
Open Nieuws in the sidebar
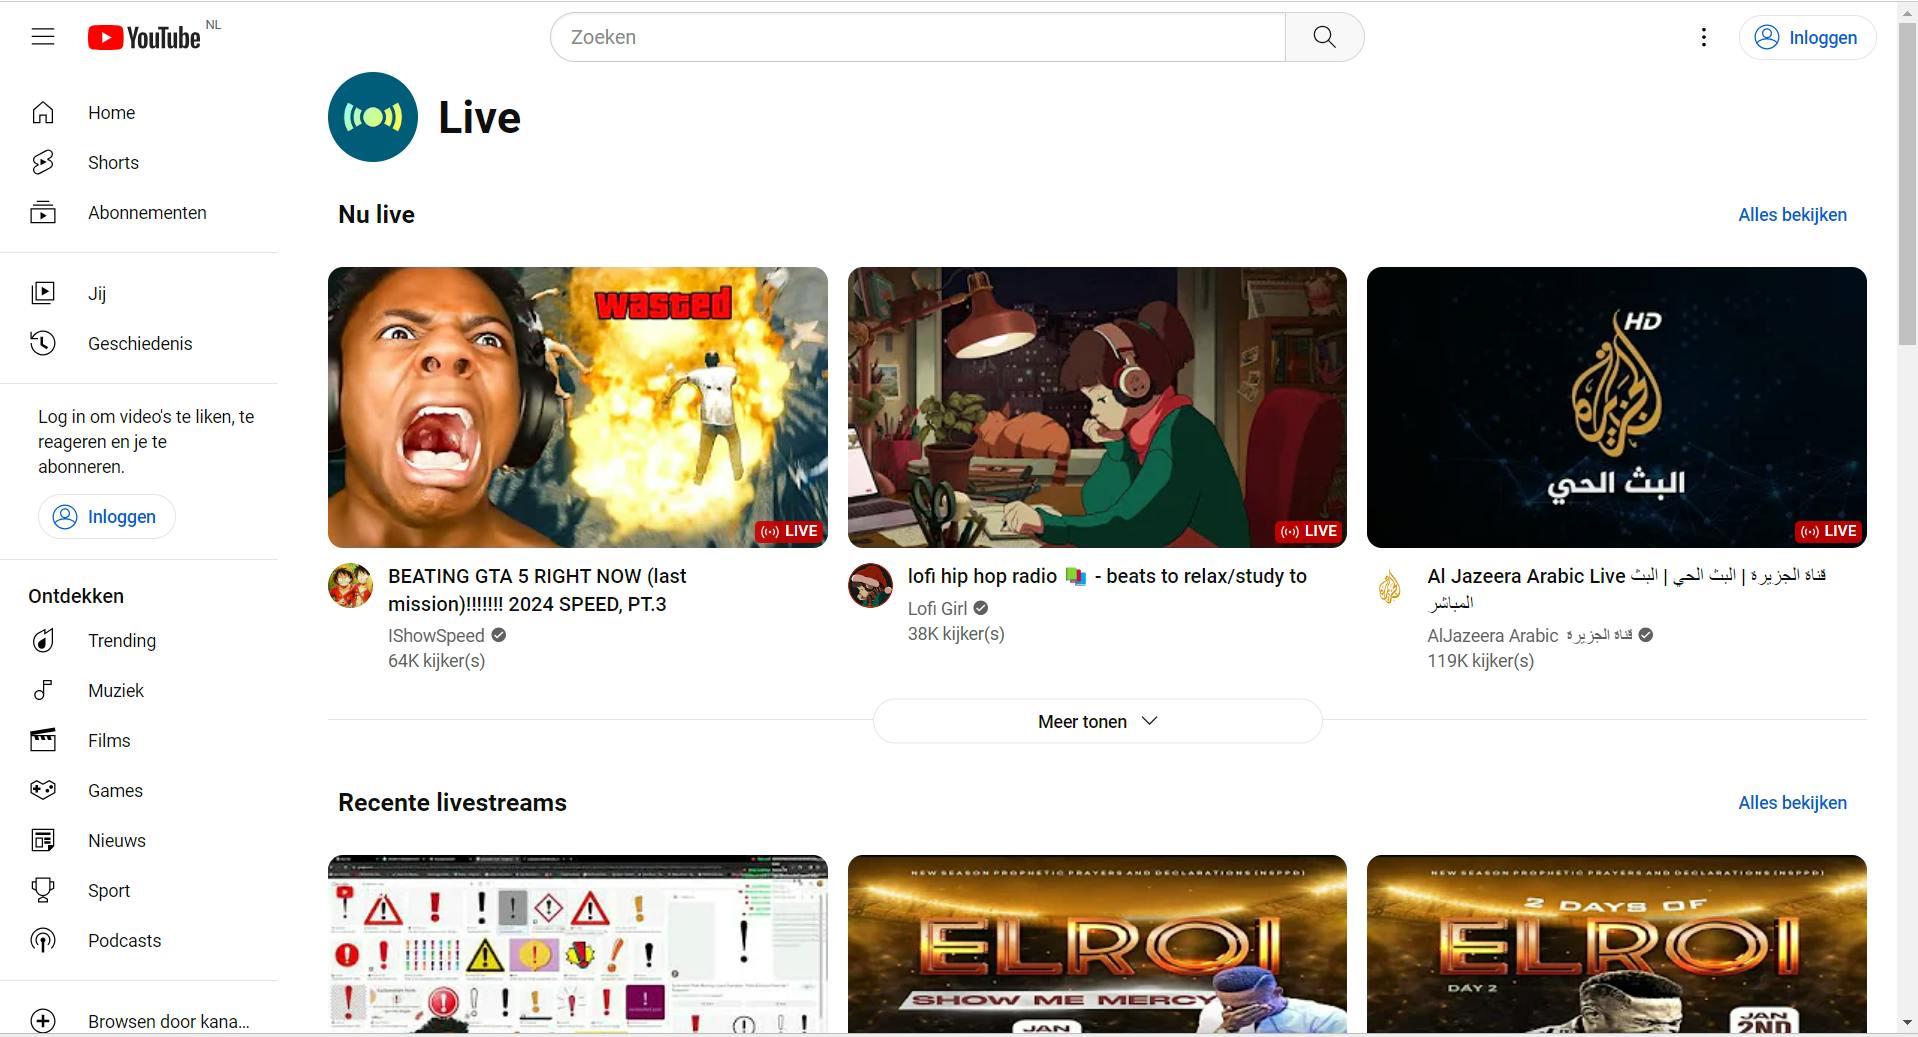[x=139, y=841]
